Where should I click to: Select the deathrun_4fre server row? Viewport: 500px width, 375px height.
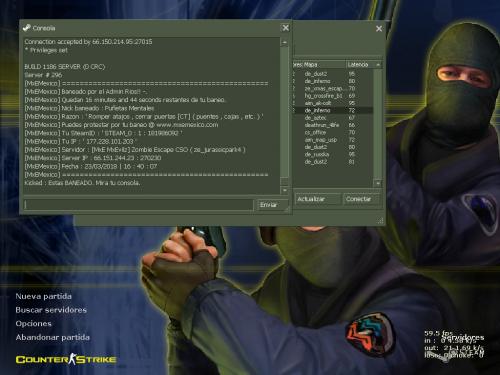(333, 125)
